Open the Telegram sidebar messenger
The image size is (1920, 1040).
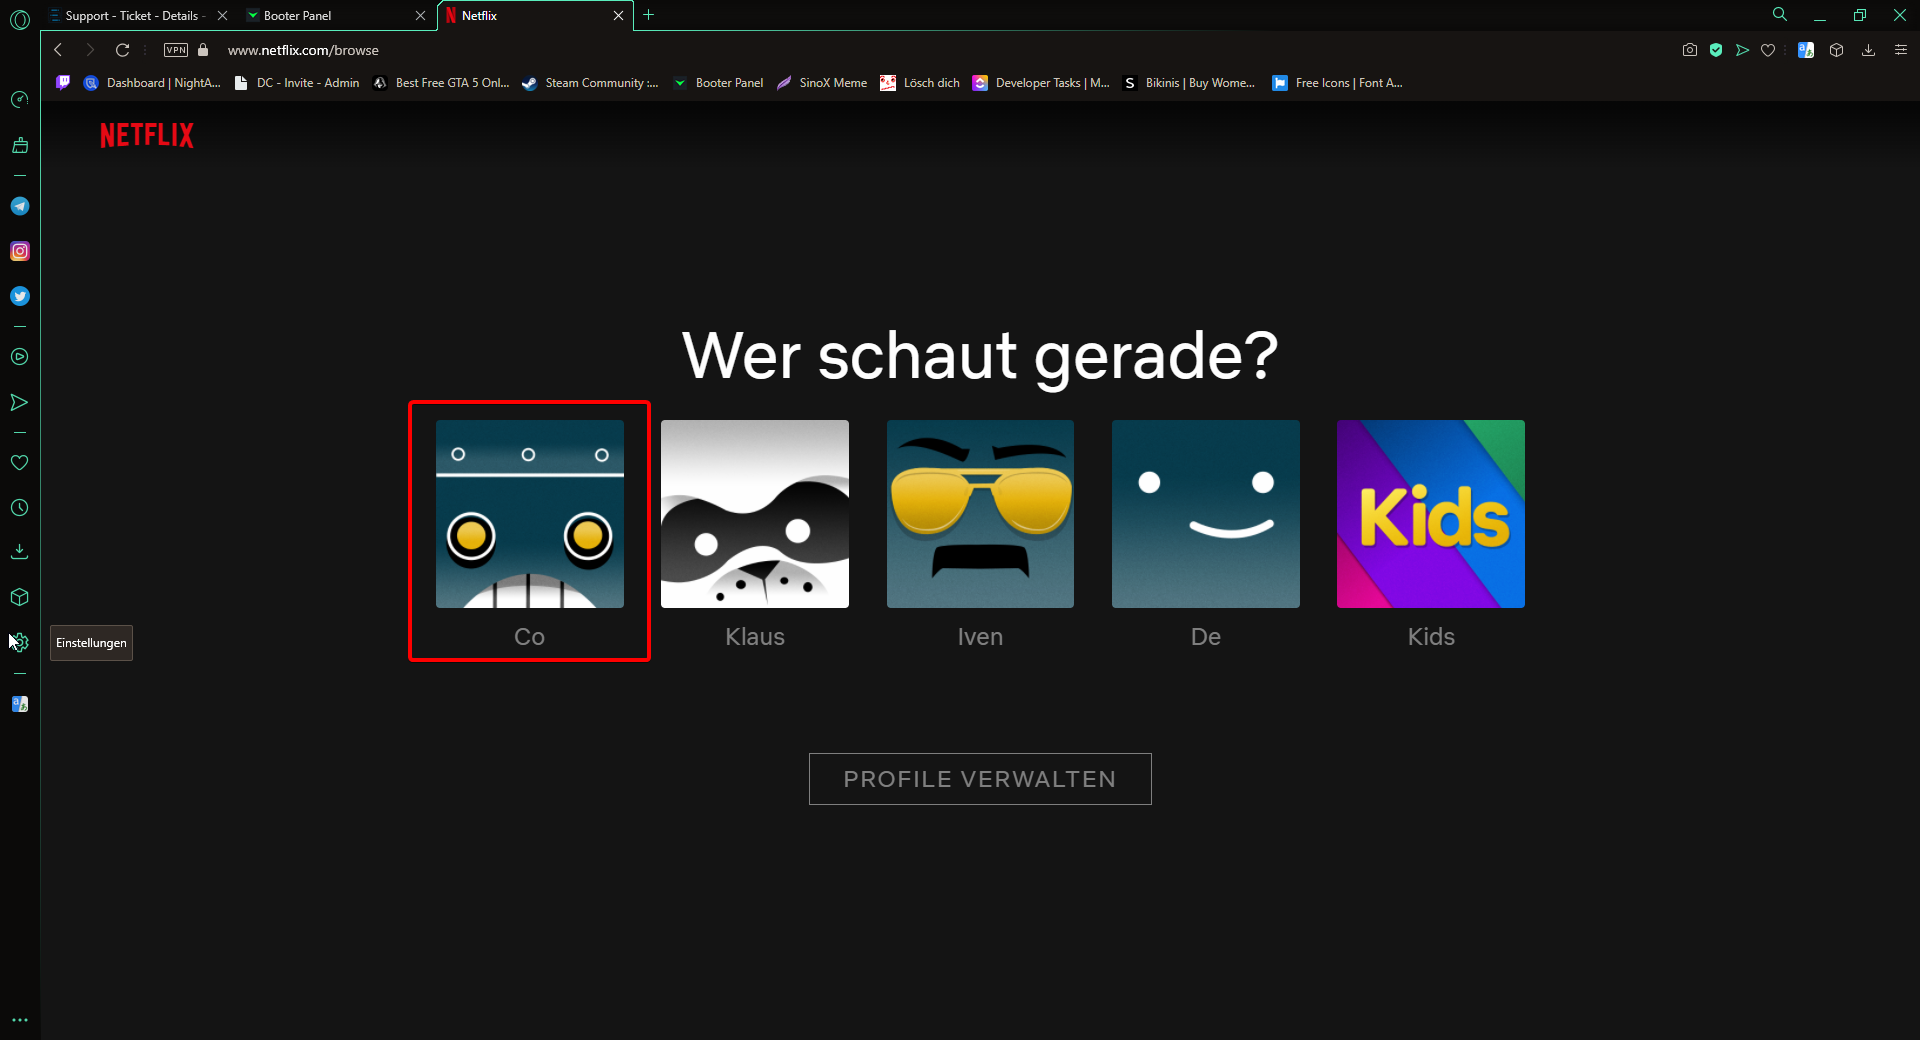tap(20, 206)
